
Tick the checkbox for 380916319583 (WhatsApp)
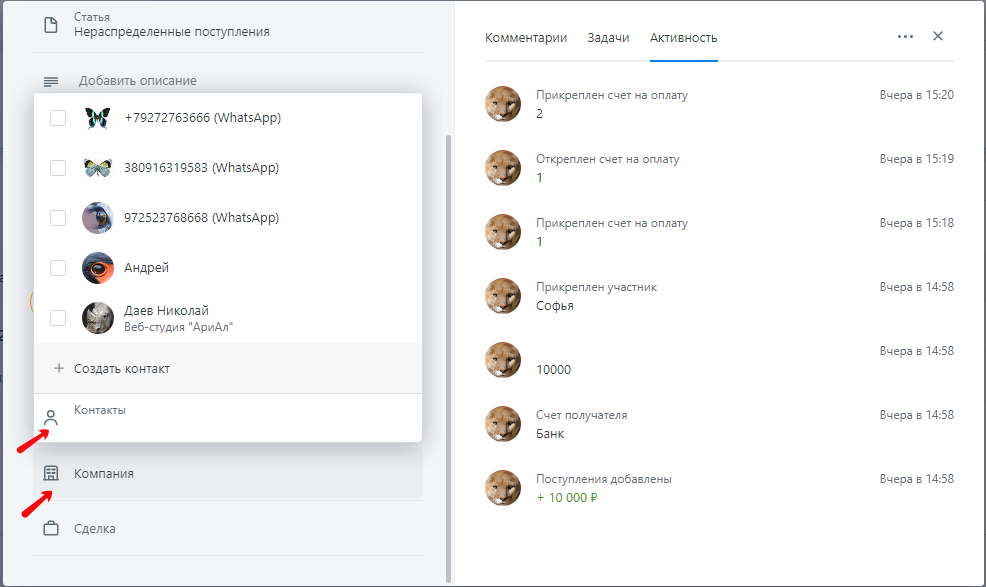pos(58,168)
